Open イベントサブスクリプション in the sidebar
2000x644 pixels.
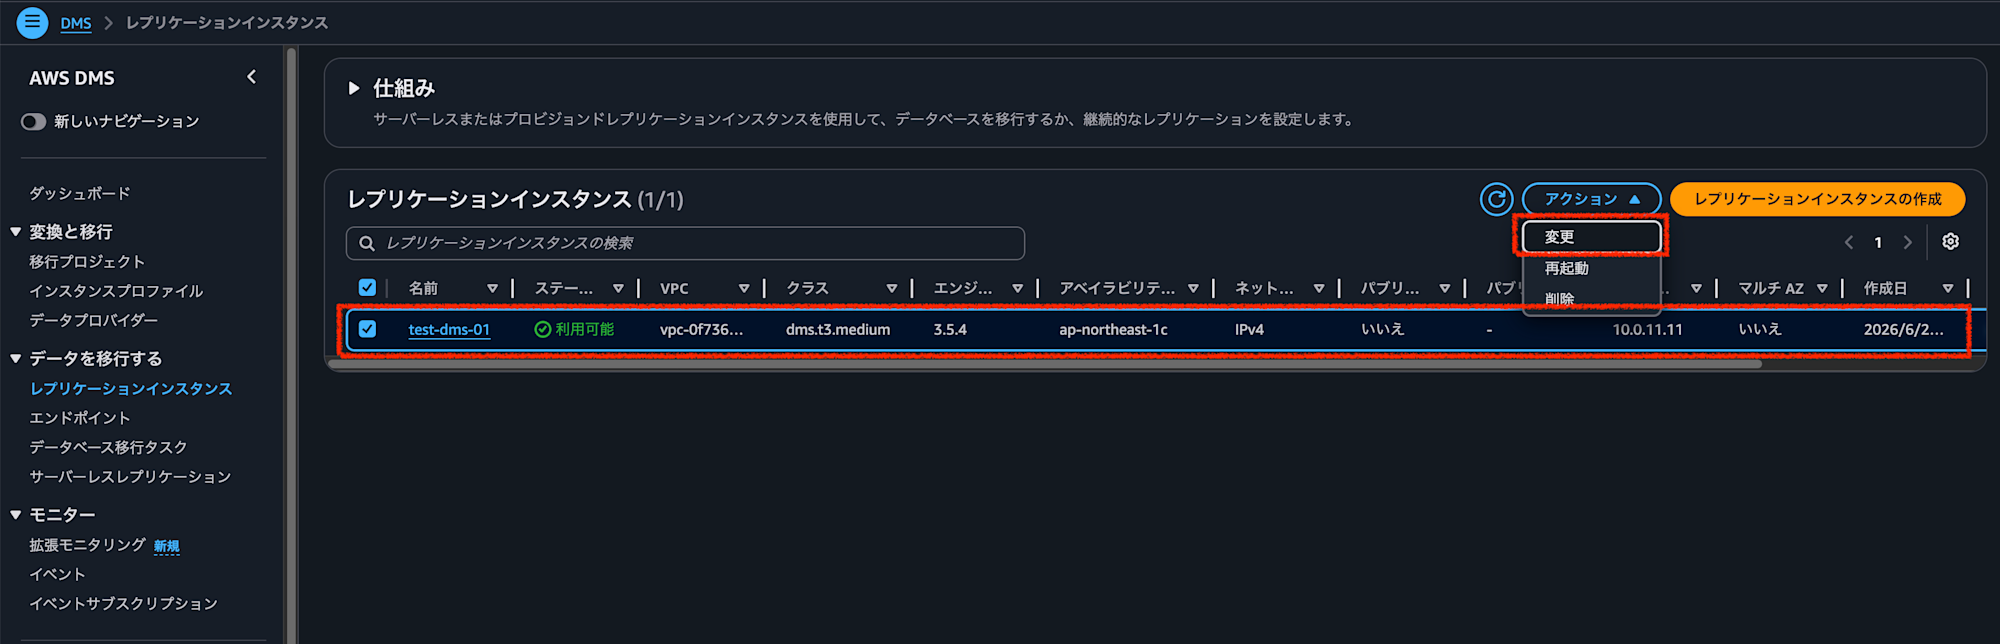123,604
